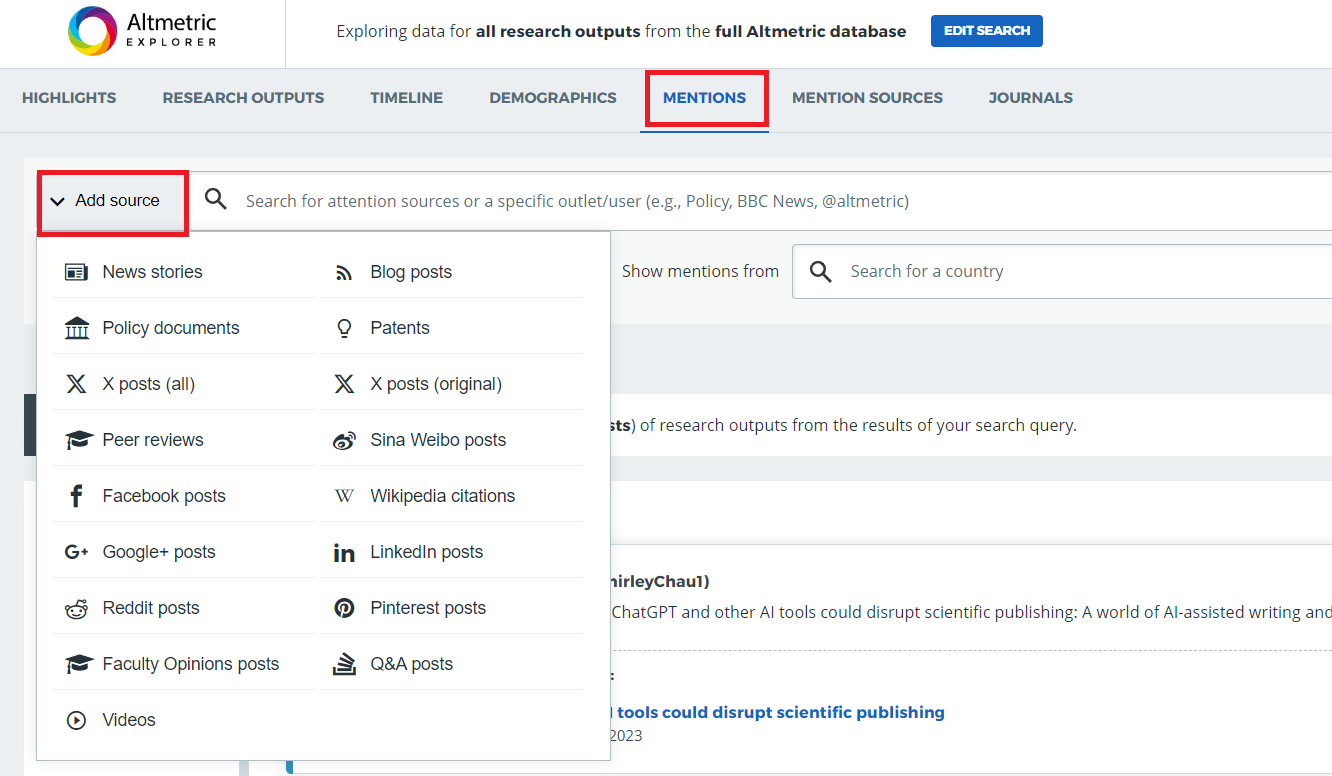
Task: Open the Mention Sources tab
Action: pos(867,98)
